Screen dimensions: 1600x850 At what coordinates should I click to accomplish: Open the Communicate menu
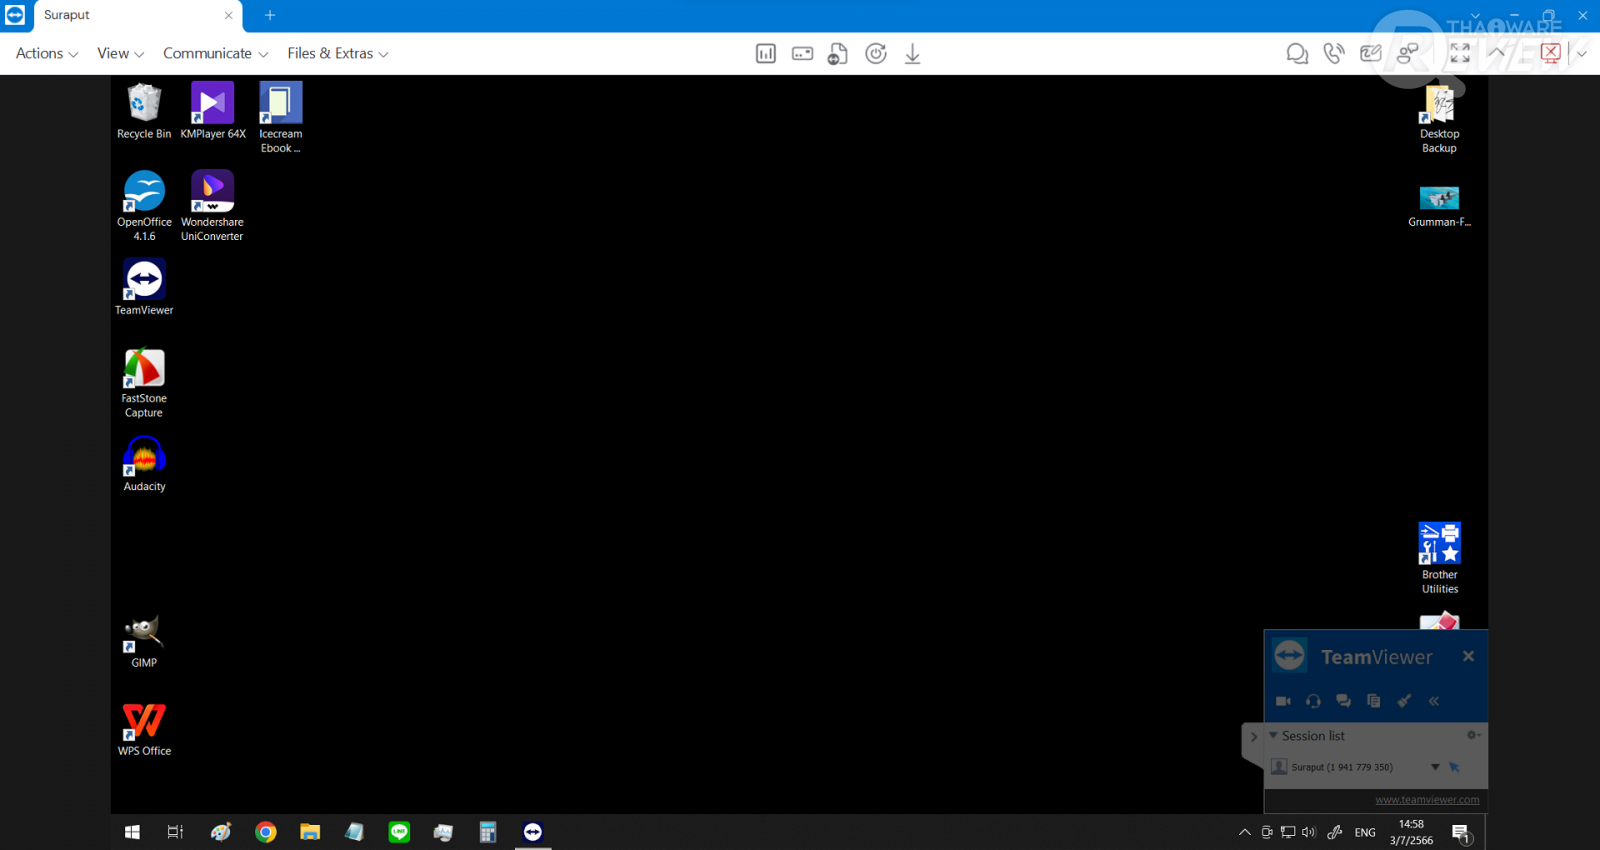(x=215, y=54)
